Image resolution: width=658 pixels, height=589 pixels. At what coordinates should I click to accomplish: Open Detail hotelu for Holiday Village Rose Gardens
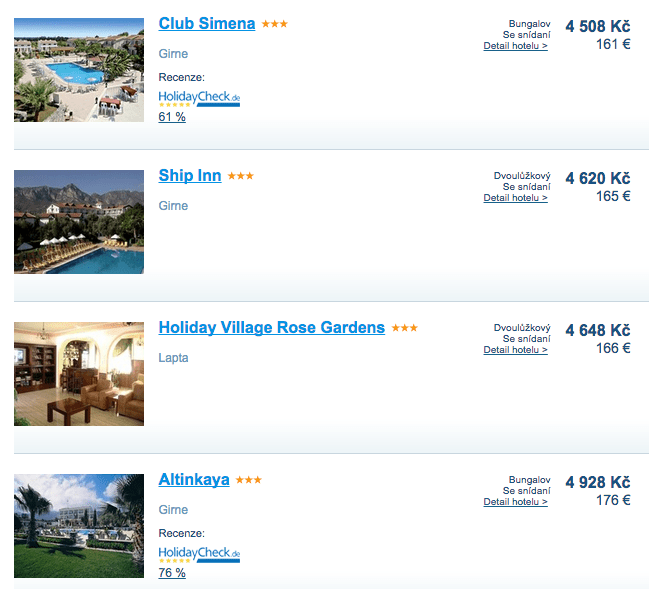[x=515, y=349]
